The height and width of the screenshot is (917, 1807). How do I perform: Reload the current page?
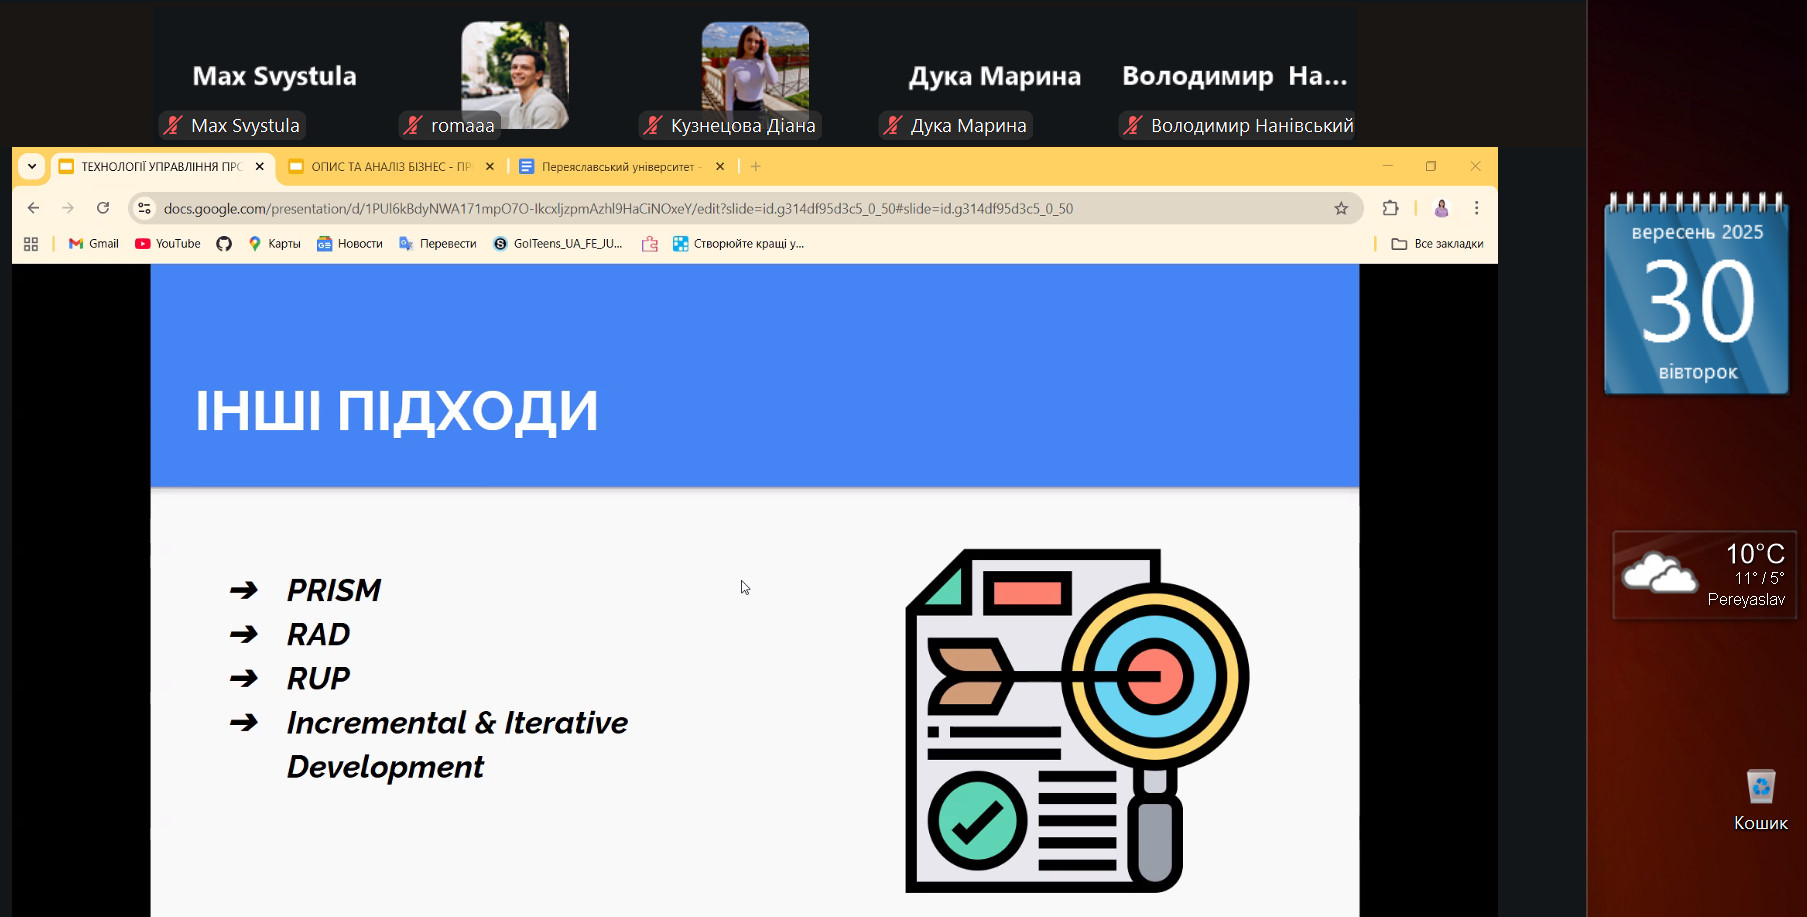(103, 208)
